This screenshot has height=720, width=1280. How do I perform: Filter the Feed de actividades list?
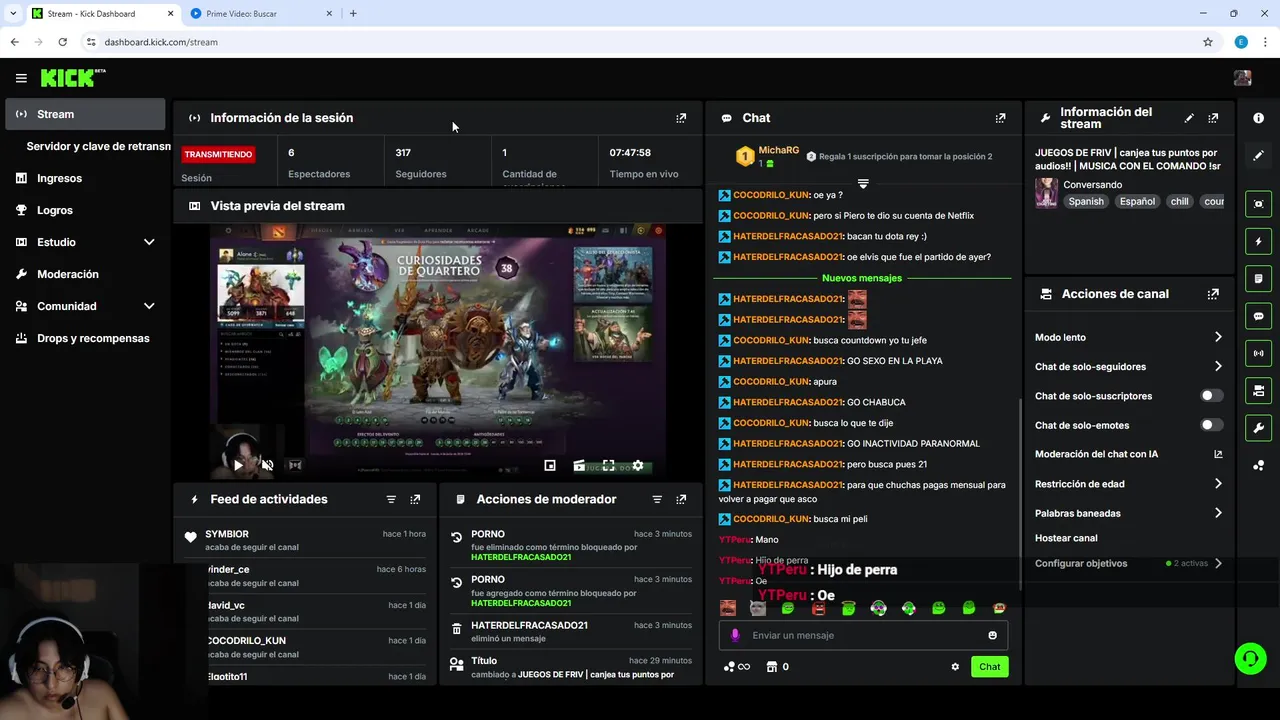point(391,499)
